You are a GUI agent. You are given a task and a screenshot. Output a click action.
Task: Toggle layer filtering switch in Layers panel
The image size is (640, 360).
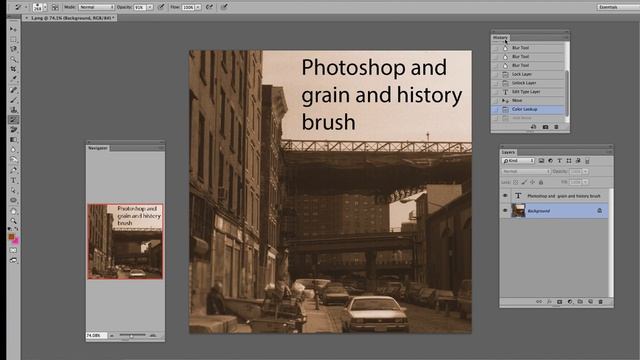click(588, 161)
